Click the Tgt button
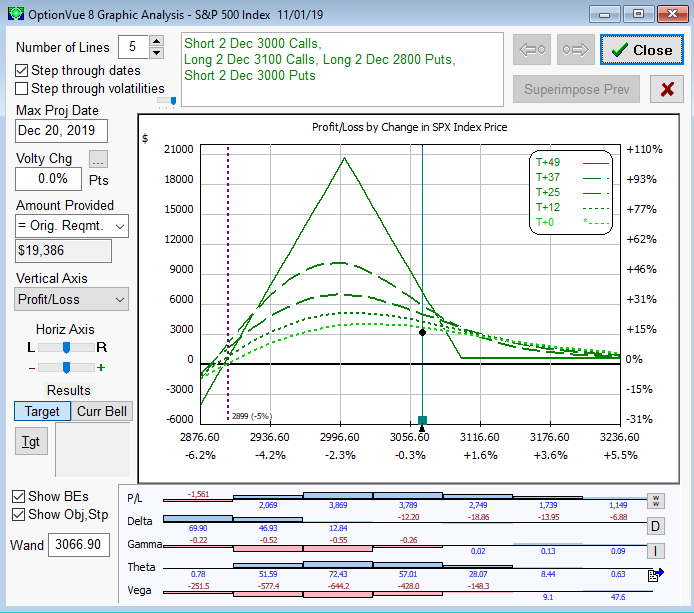The height and width of the screenshot is (613, 694). point(31,441)
